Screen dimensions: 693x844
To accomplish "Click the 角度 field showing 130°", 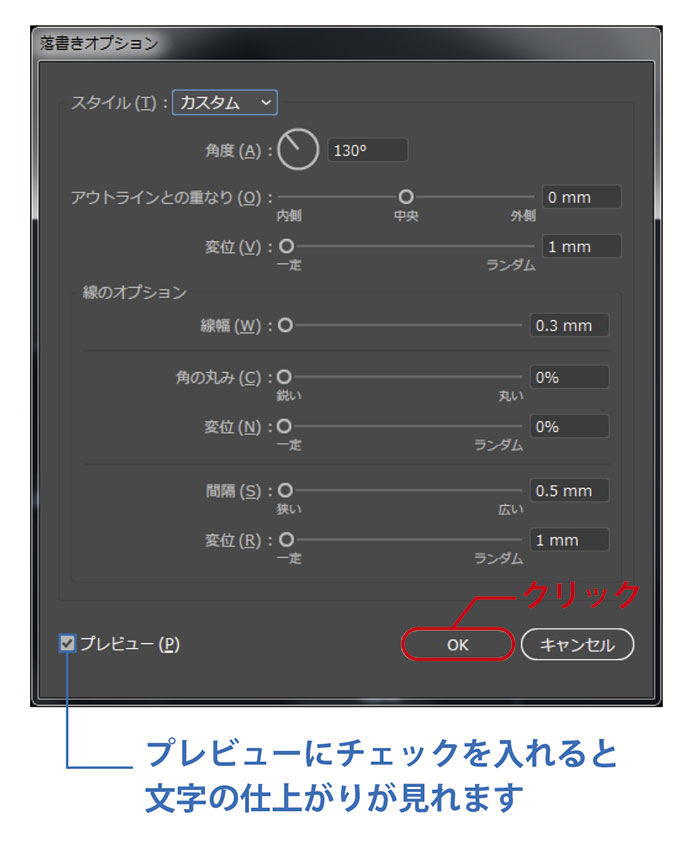I will pyautogui.click(x=367, y=150).
